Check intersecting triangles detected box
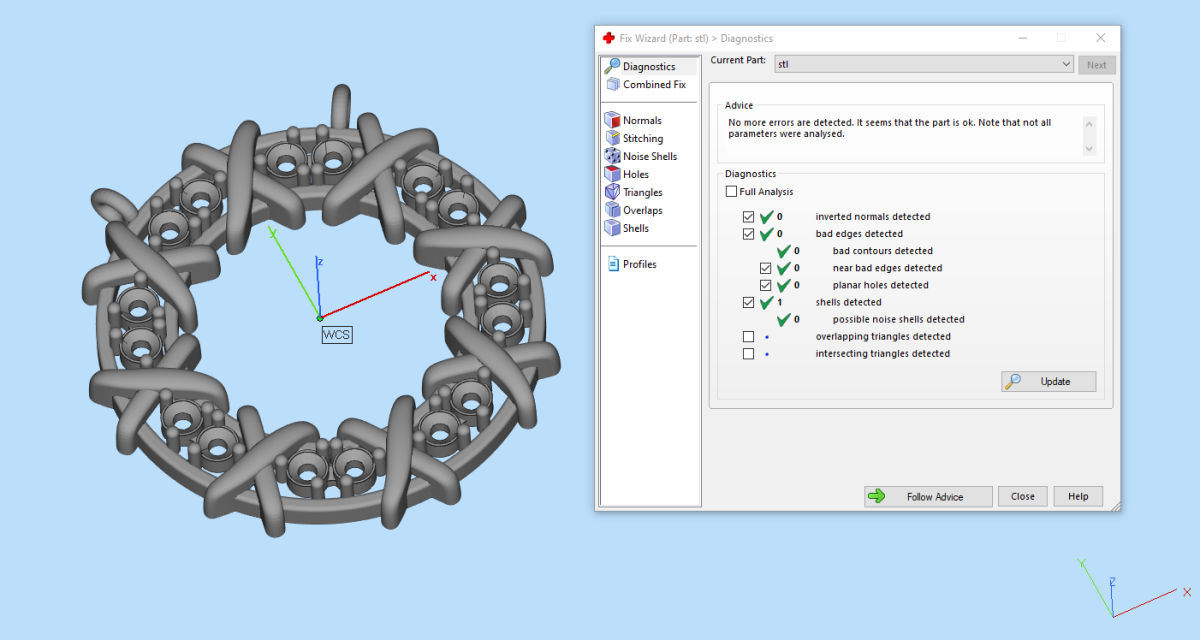The width and height of the screenshot is (1200, 640). (x=749, y=354)
